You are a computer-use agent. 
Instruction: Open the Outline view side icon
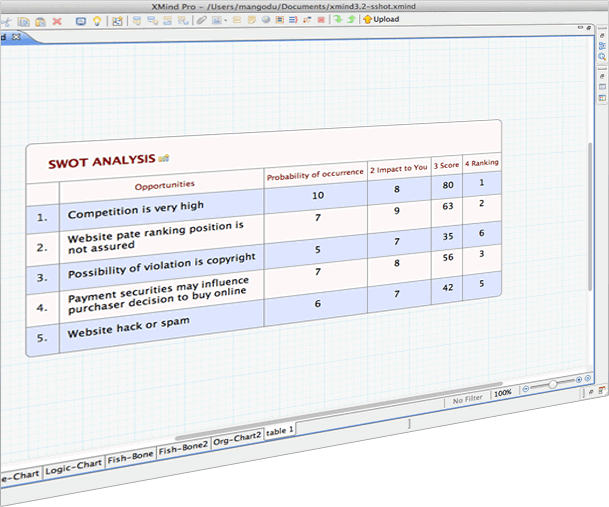[x=602, y=46]
